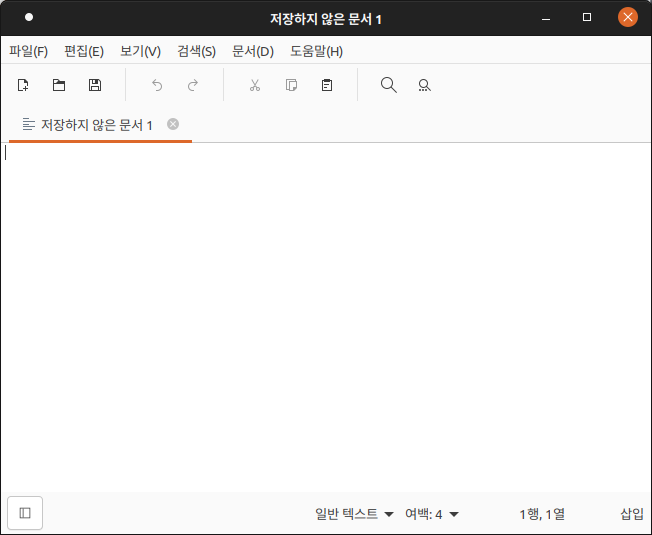652x535 pixels.
Task: Click the Open File folder icon
Action: coord(59,85)
